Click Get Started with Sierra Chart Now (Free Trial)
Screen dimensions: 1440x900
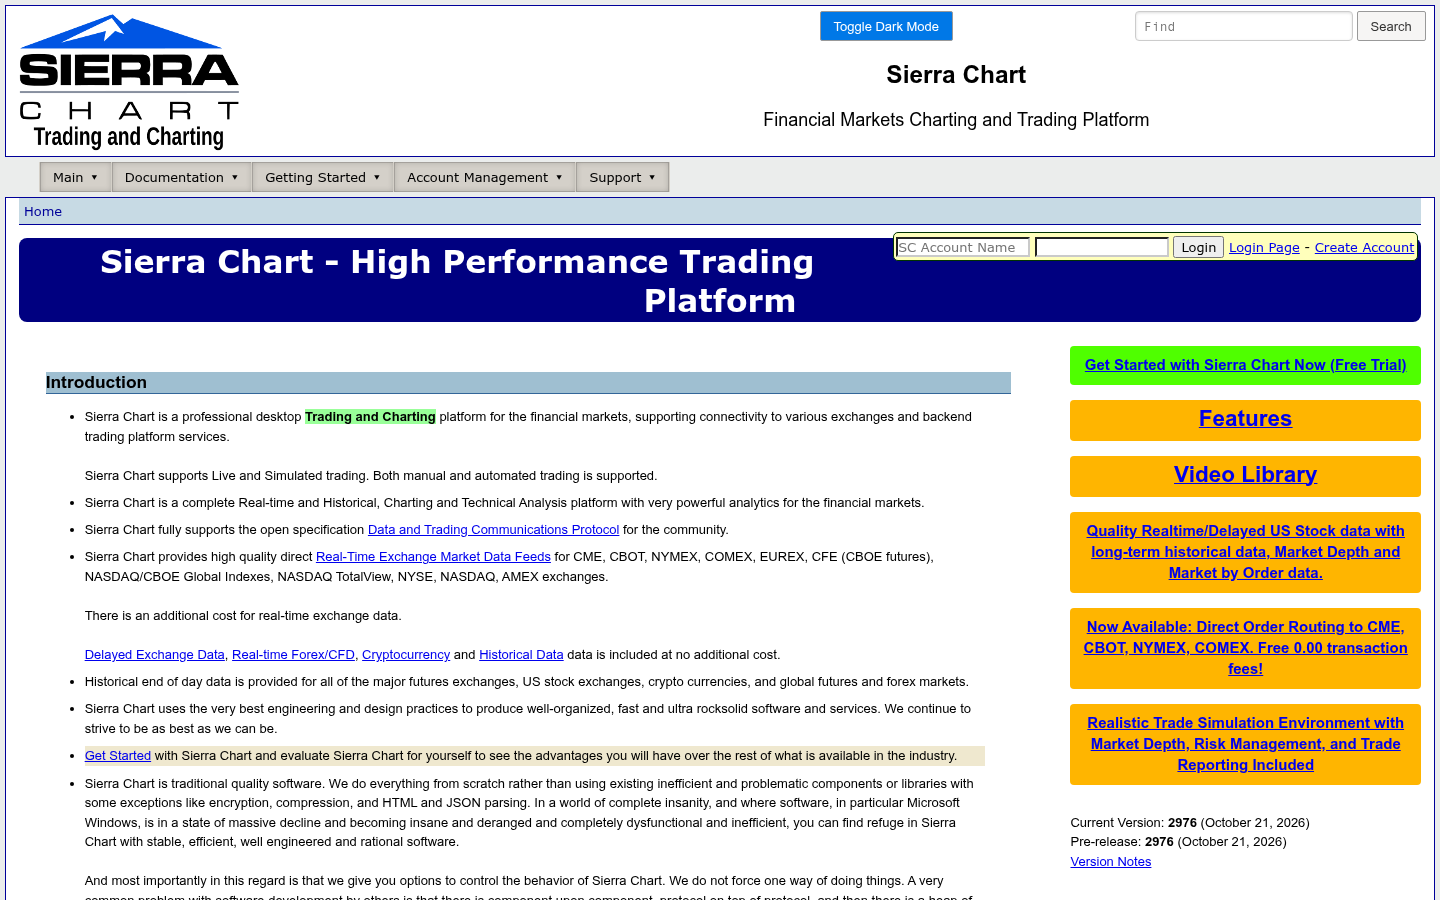(x=1245, y=365)
